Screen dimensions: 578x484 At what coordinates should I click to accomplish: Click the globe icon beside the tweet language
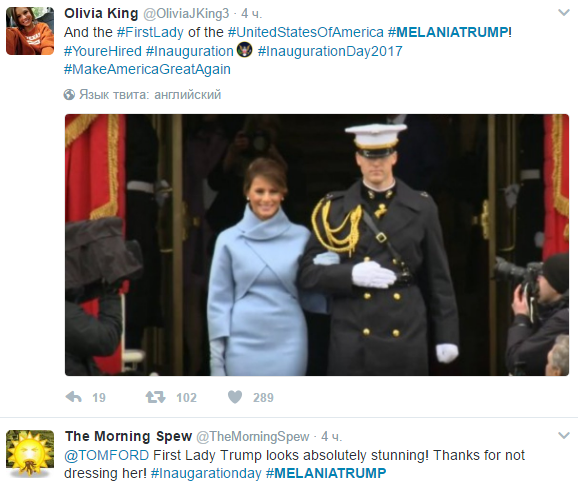[69, 95]
